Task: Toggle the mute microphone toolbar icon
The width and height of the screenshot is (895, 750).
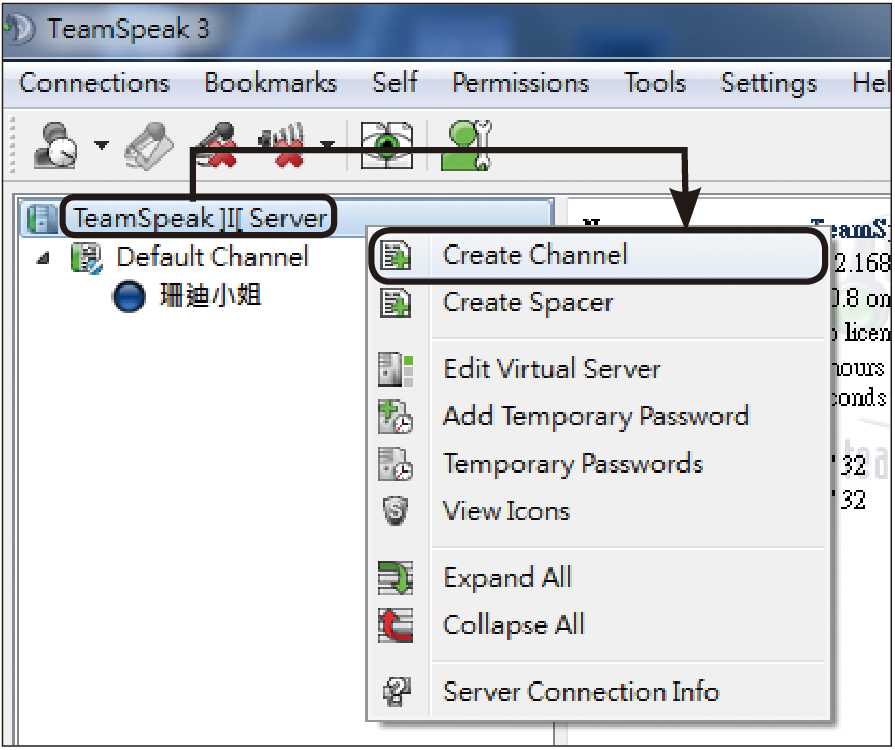Action: (x=216, y=144)
